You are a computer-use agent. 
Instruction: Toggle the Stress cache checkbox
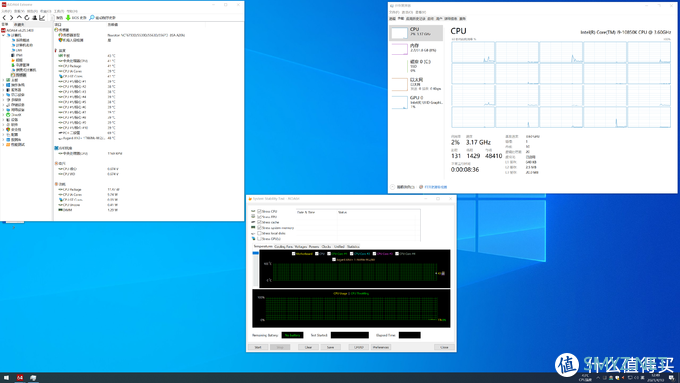point(259,222)
